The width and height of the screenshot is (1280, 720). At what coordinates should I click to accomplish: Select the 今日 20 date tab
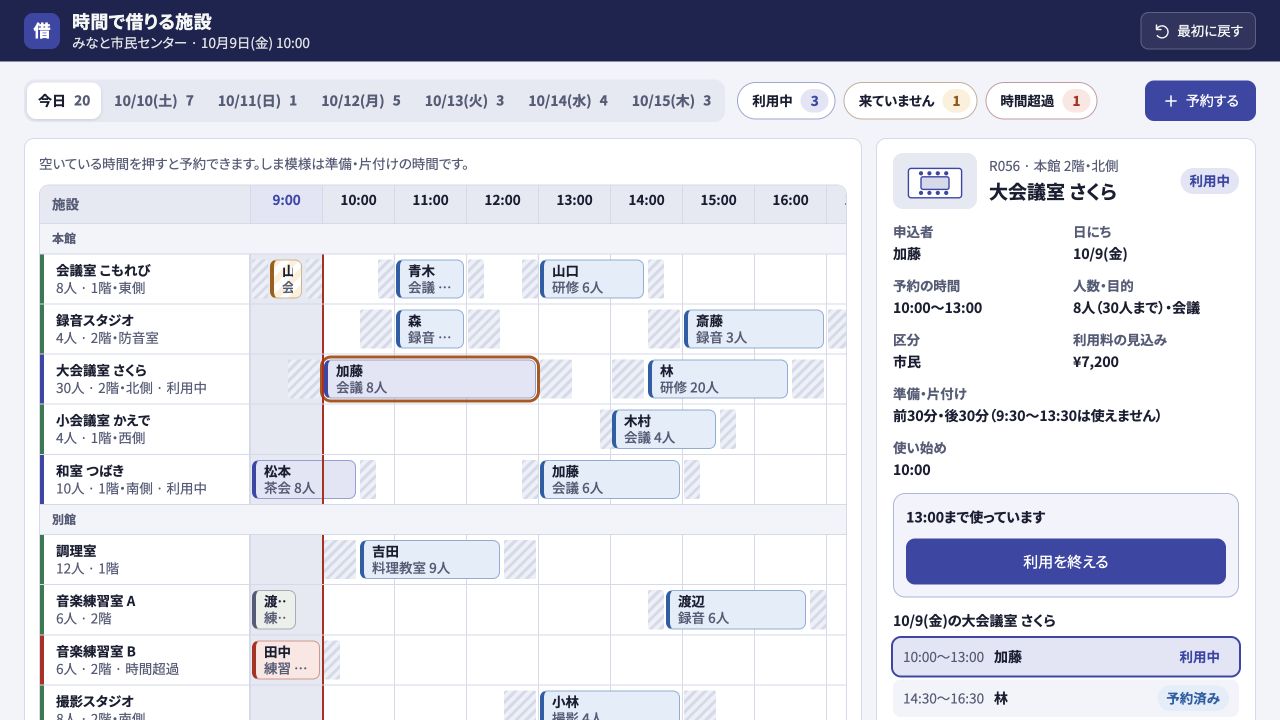(64, 101)
